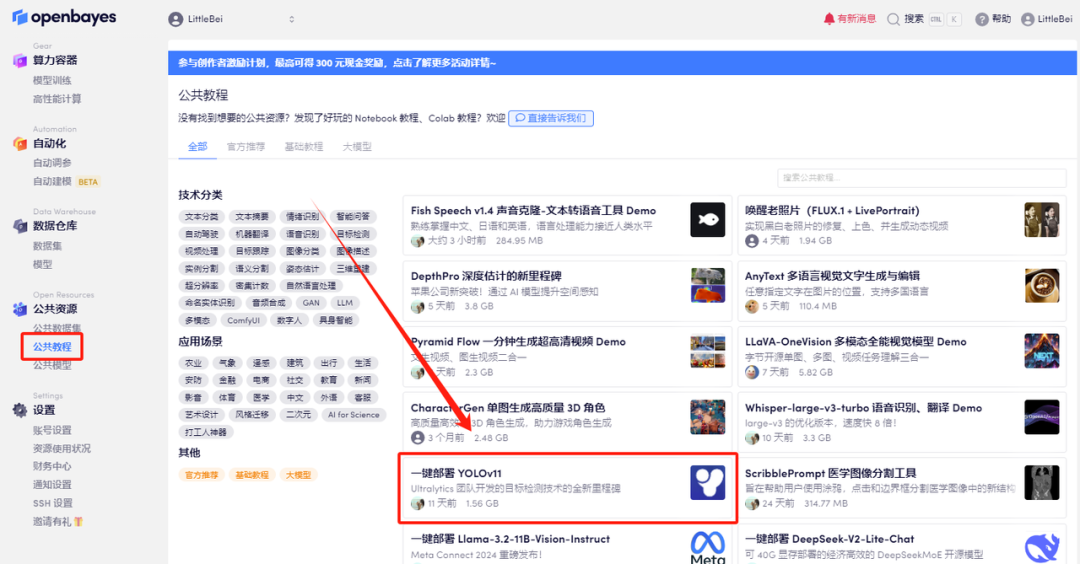Click the 直接告诉我们 button
Screen dimensions: 1080x564
[551, 118]
